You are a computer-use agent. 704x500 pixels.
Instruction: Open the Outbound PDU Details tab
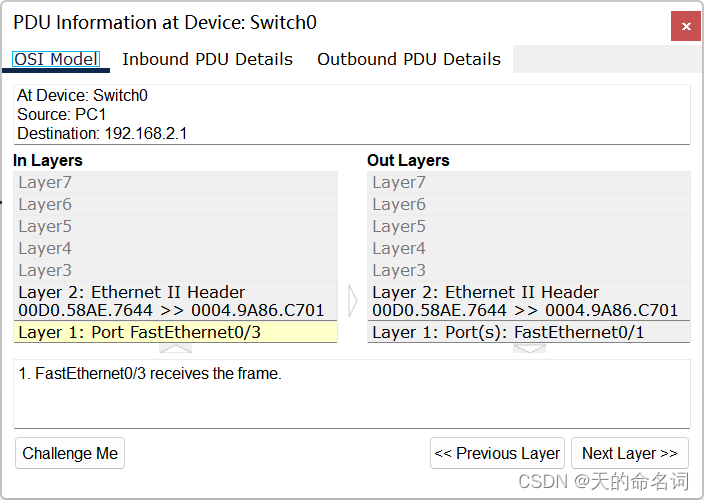(409, 59)
